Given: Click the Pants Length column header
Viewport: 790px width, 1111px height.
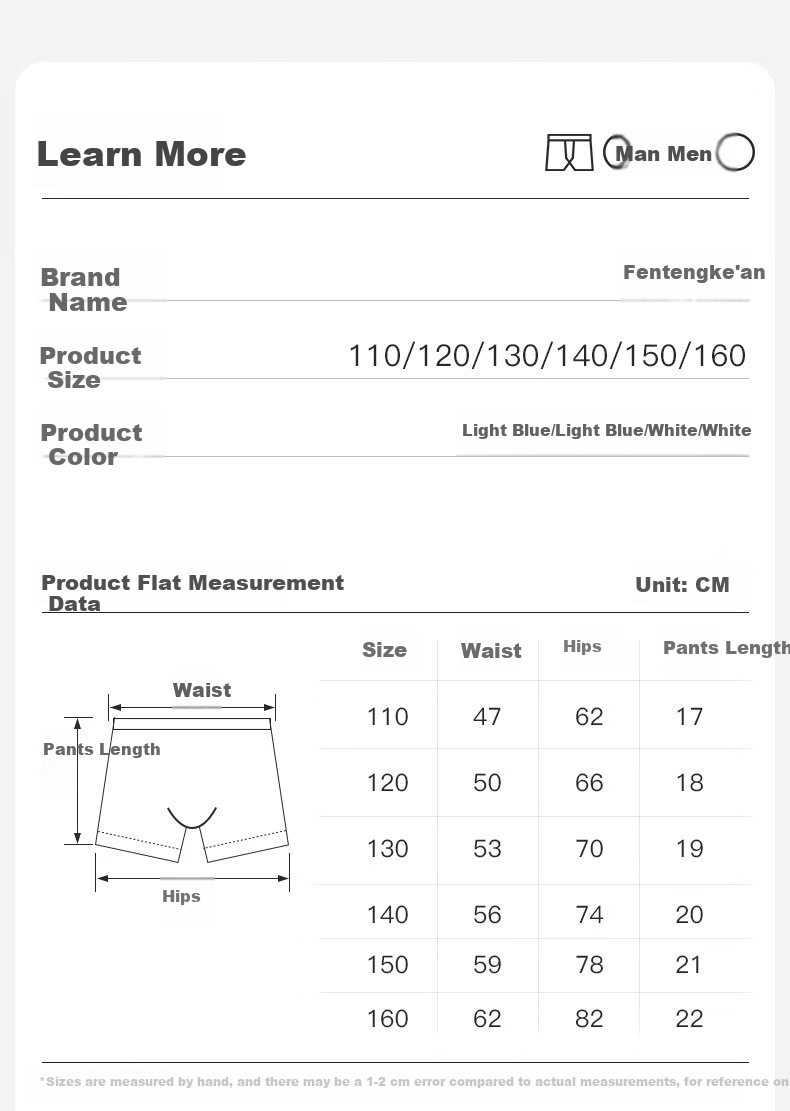Looking at the screenshot, I should (x=726, y=648).
